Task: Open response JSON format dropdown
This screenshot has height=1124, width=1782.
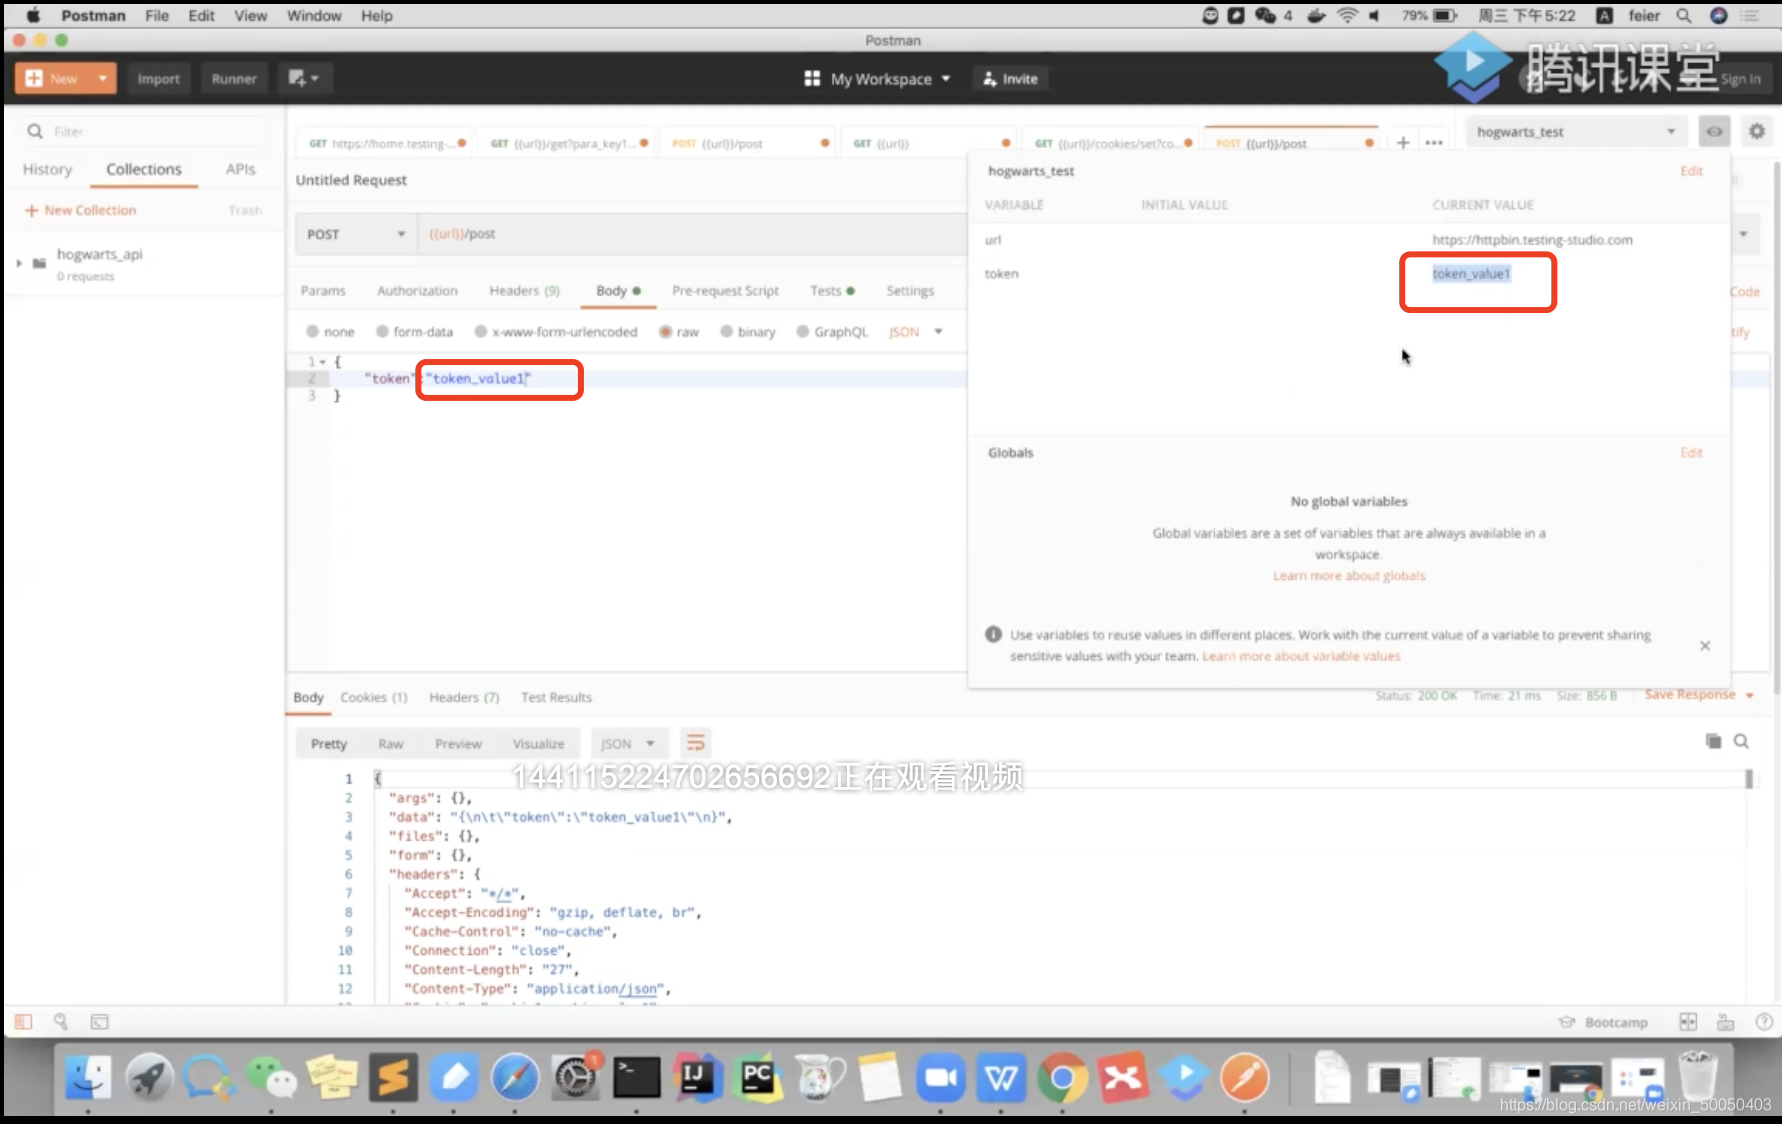Action: (x=628, y=744)
